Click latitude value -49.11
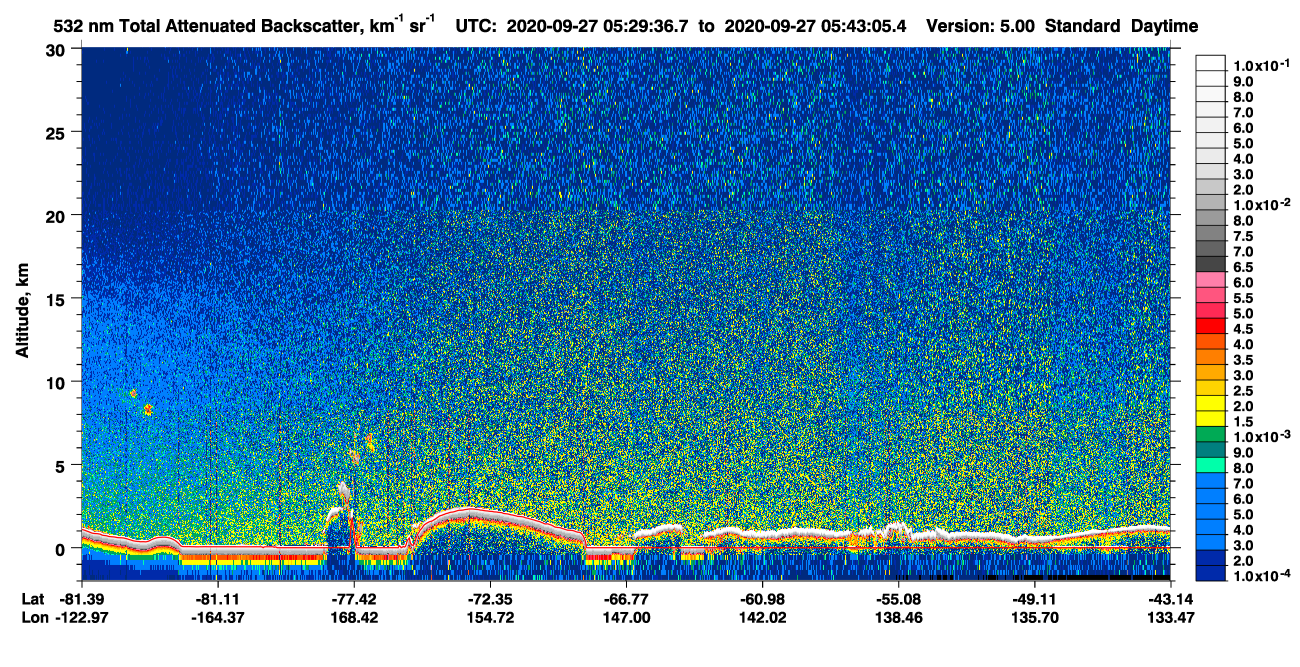This screenshot has width=1300, height=667. coord(1033,598)
